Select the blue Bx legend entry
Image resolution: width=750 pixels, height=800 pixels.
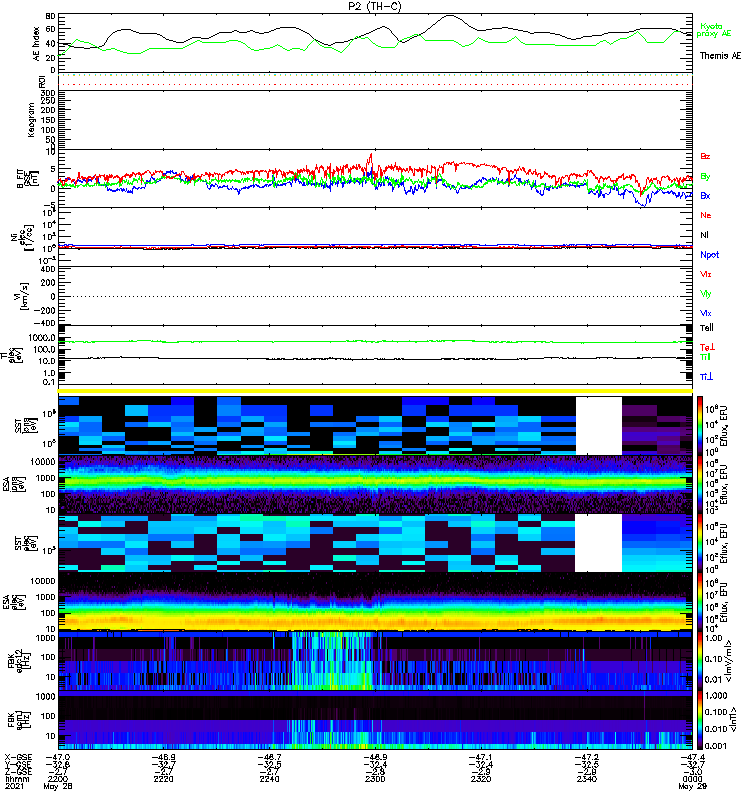point(705,195)
